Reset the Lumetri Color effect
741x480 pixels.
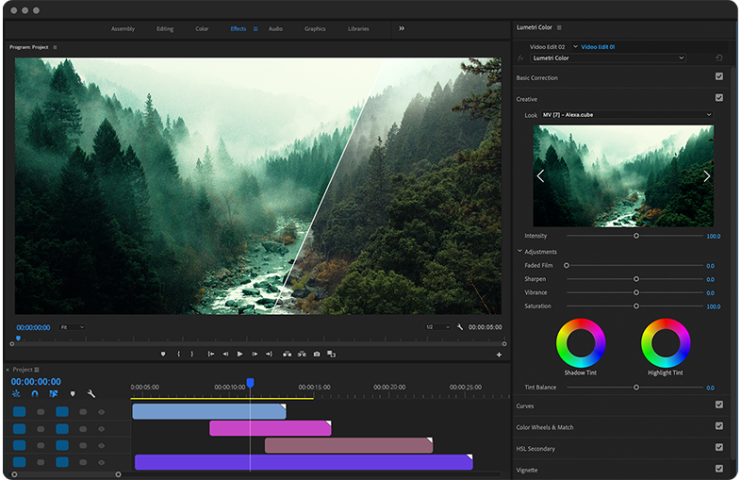coord(719,58)
